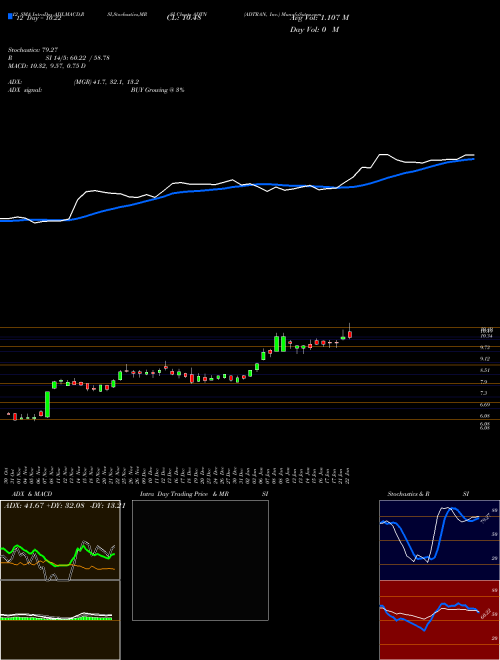Click 'ADX: 41.67 +DY: 32.08 -DY: 13.21' header

(x=65, y=506)
